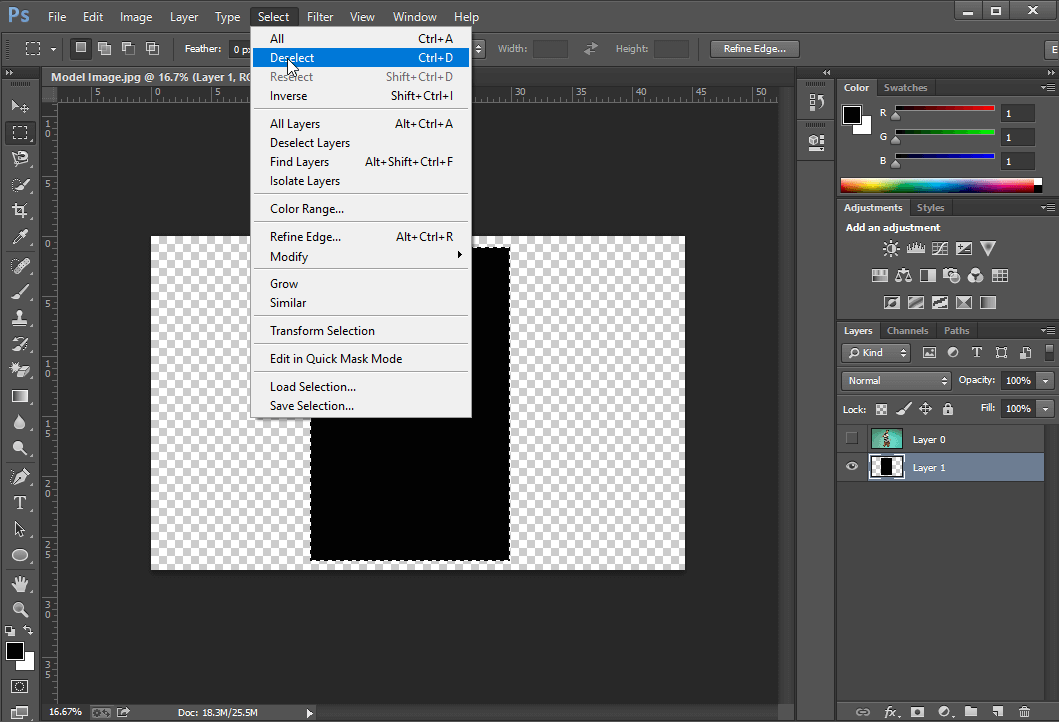Viewport: 1059px width, 722px height.
Task: Switch to the Channels tab
Action: click(x=907, y=331)
